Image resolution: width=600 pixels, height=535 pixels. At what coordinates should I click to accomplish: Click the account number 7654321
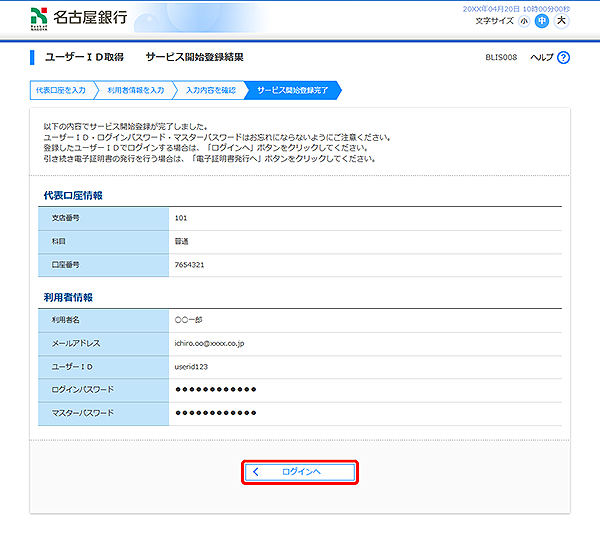click(x=189, y=265)
